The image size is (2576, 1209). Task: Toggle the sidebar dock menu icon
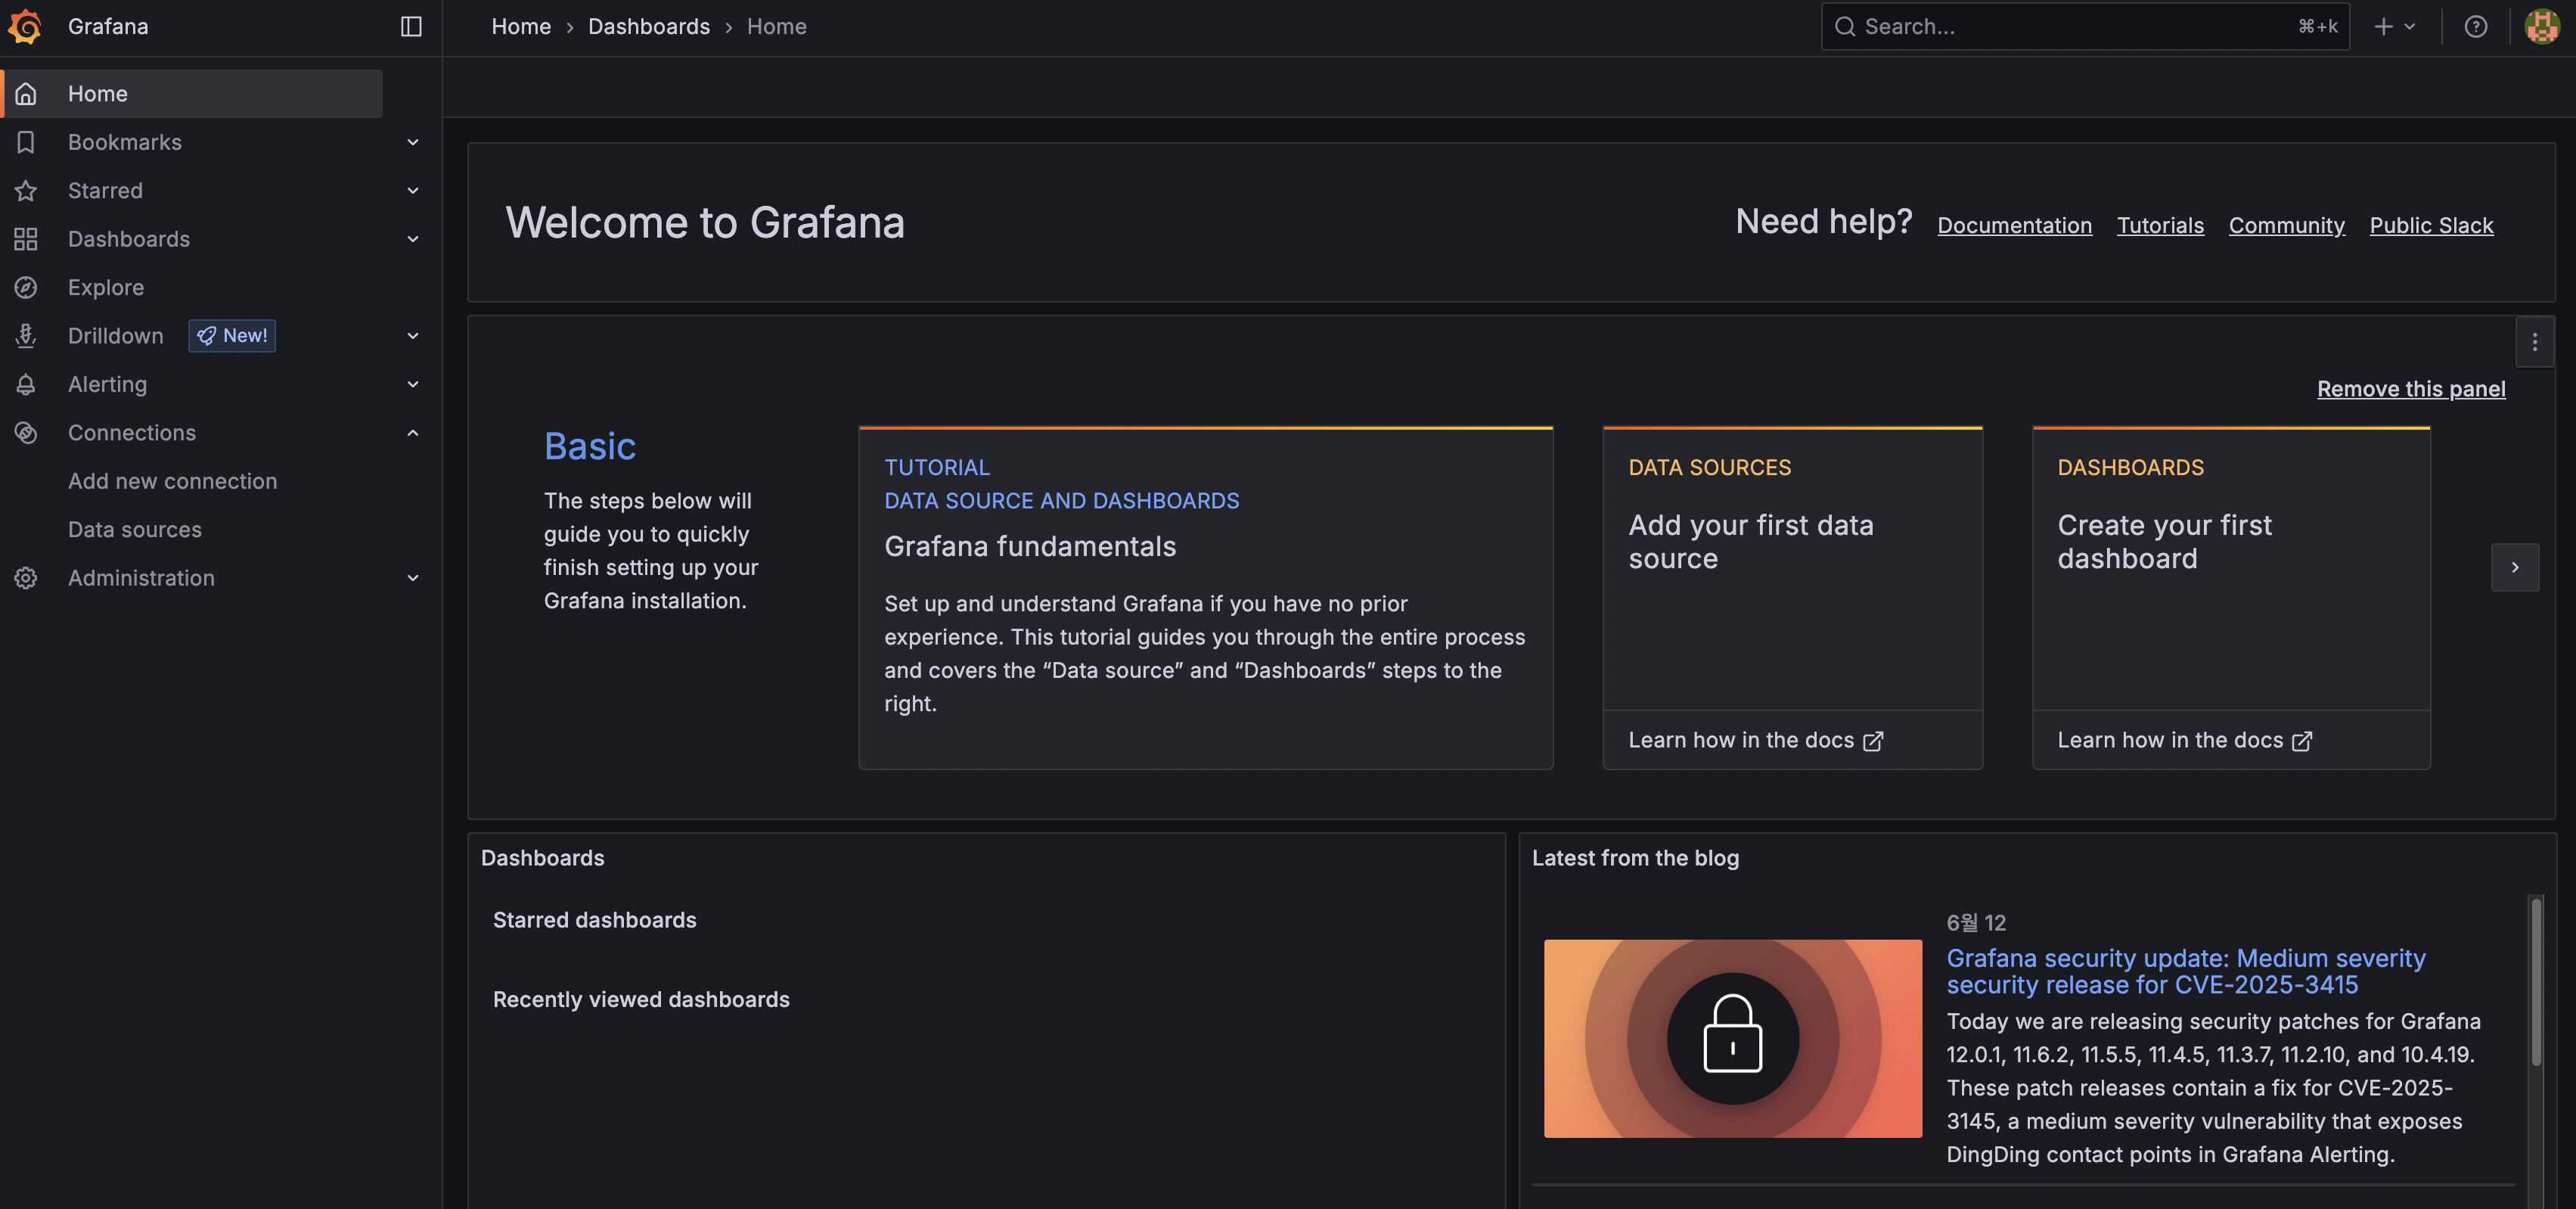(x=411, y=27)
